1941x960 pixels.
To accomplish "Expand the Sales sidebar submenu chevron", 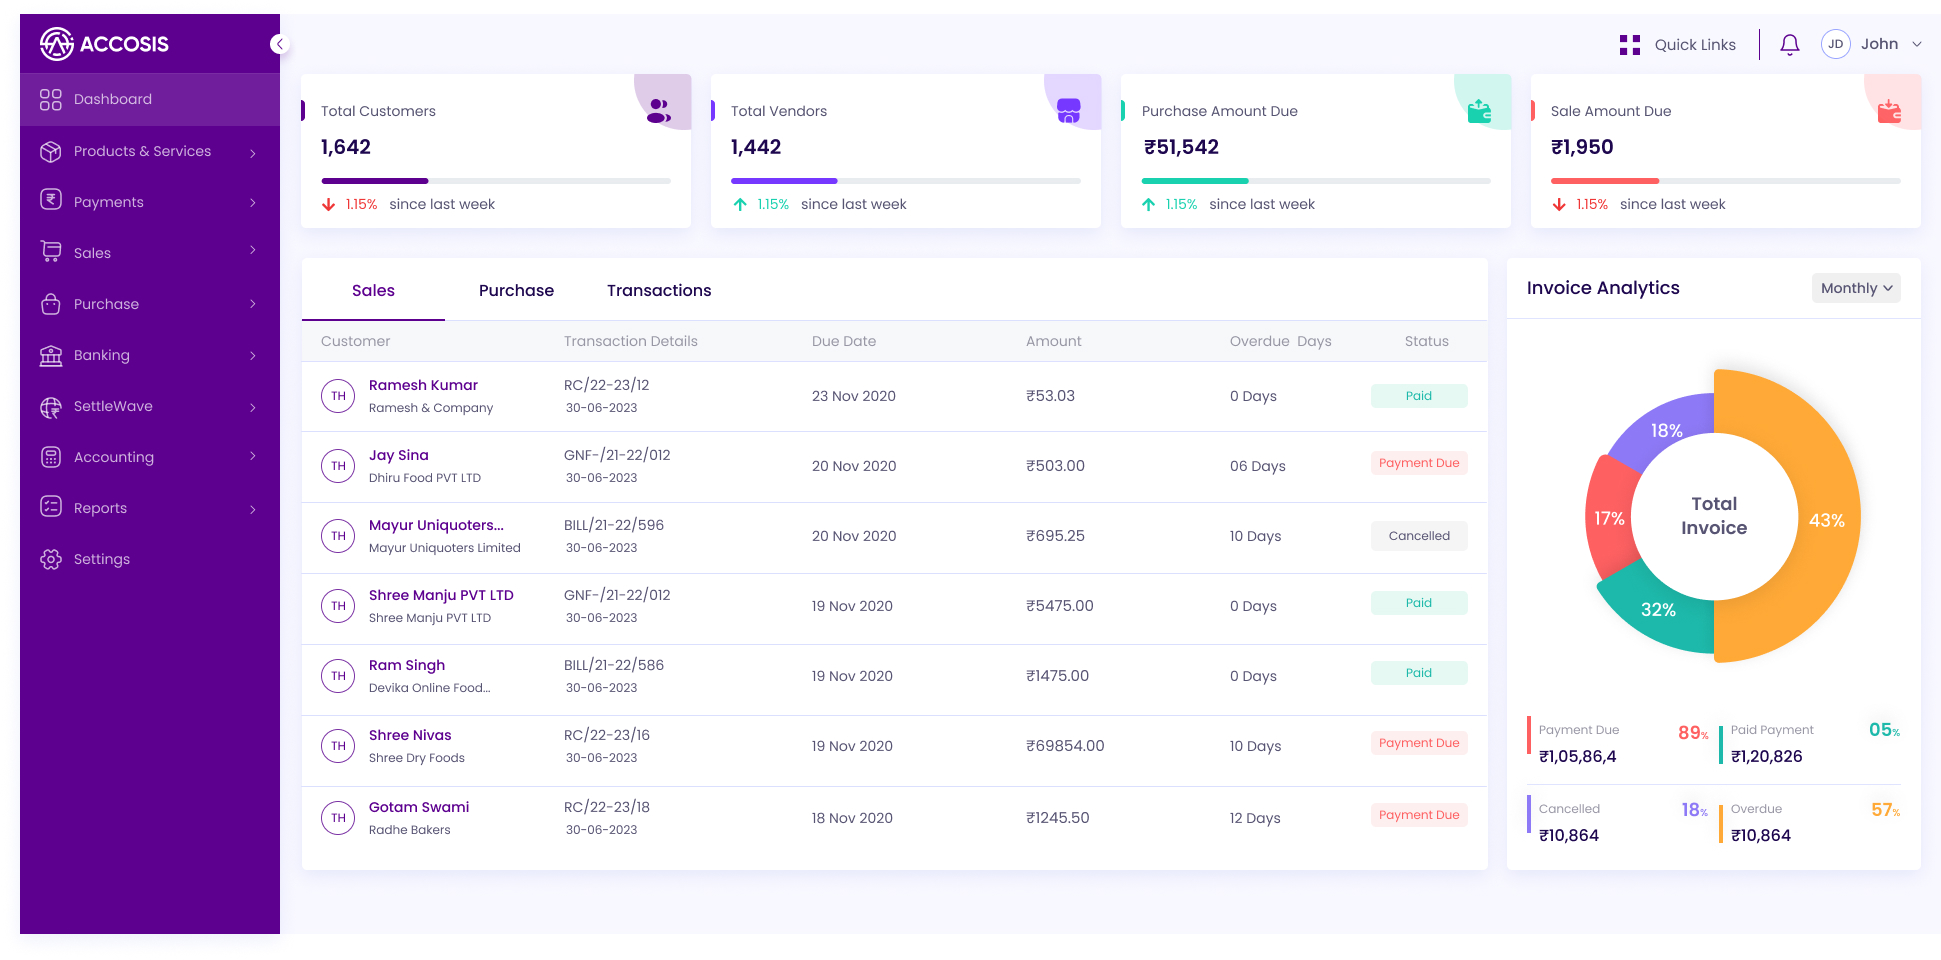I will pyautogui.click(x=253, y=250).
